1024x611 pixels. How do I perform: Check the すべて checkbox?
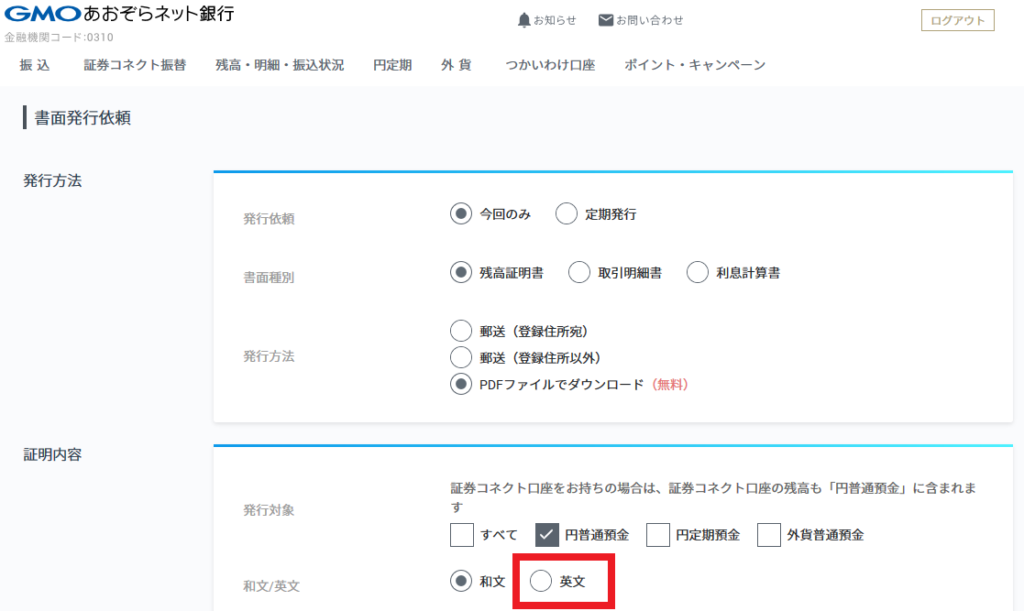(462, 535)
